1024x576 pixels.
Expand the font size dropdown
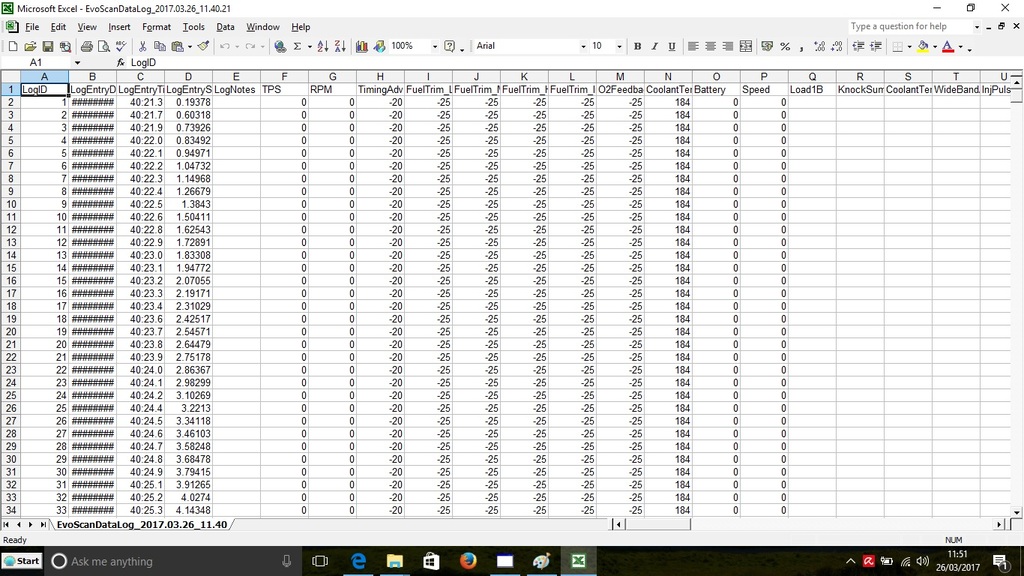pyautogui.click(x=618, y=46)
